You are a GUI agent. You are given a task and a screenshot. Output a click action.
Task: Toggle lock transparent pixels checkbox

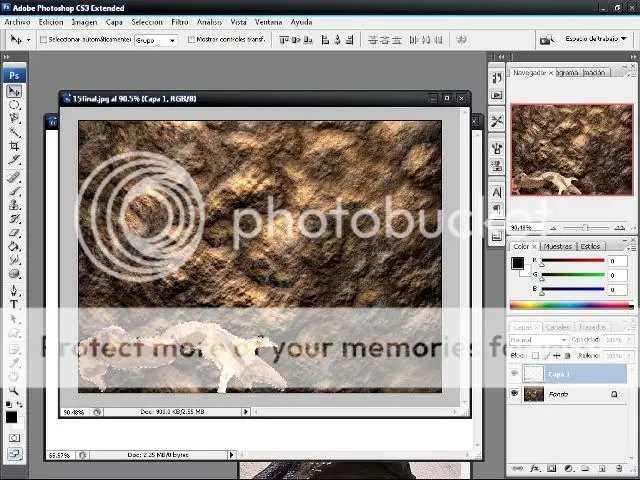[535, 356]
